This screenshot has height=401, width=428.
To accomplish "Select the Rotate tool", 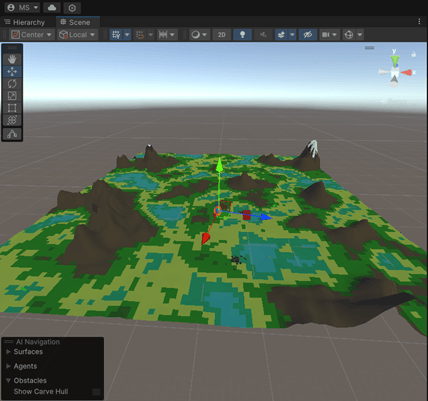I will [x=12, y=83].
